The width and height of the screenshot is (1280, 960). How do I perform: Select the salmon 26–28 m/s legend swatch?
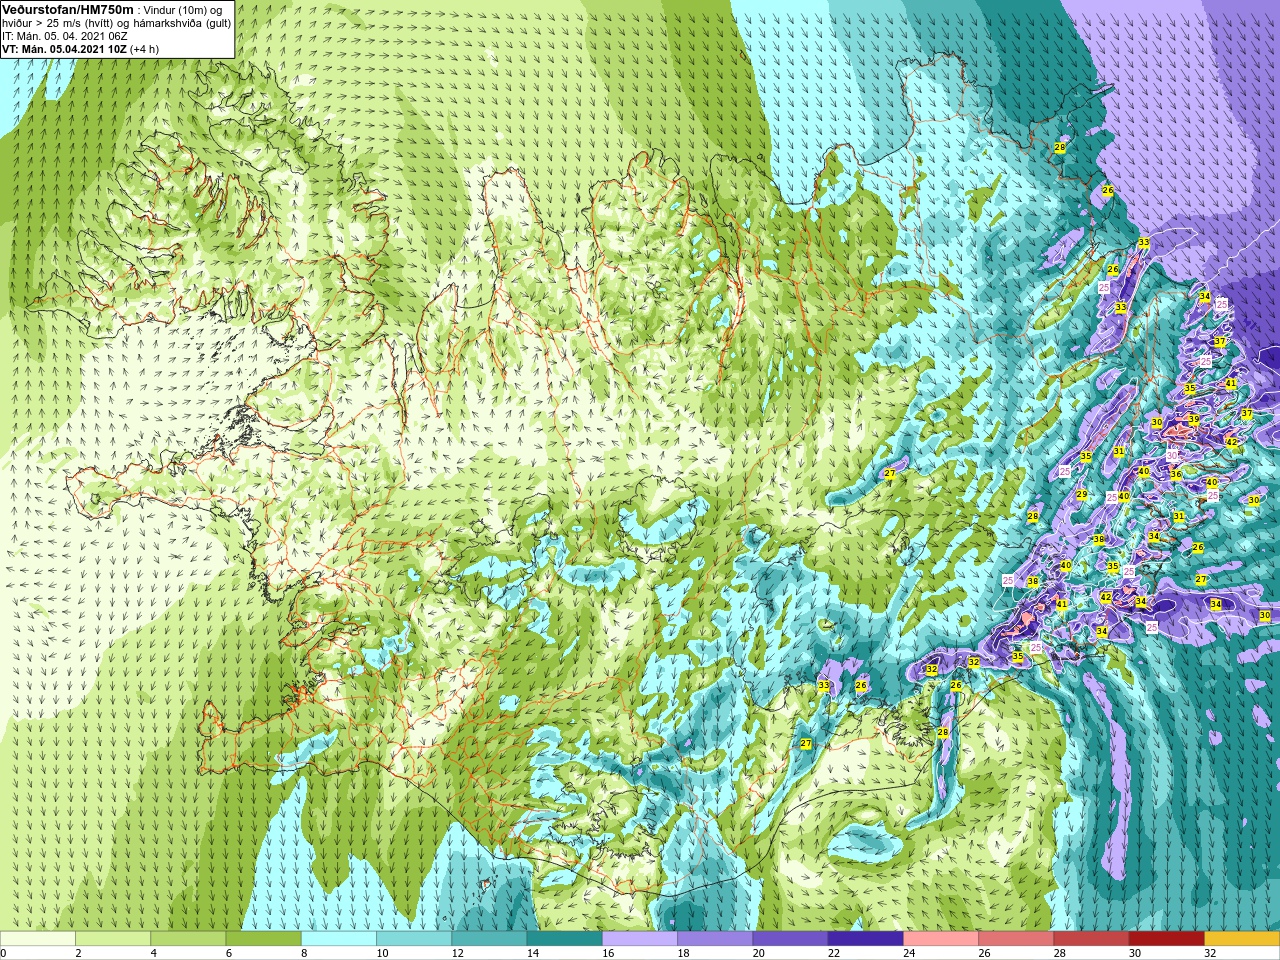point(1016,939)
